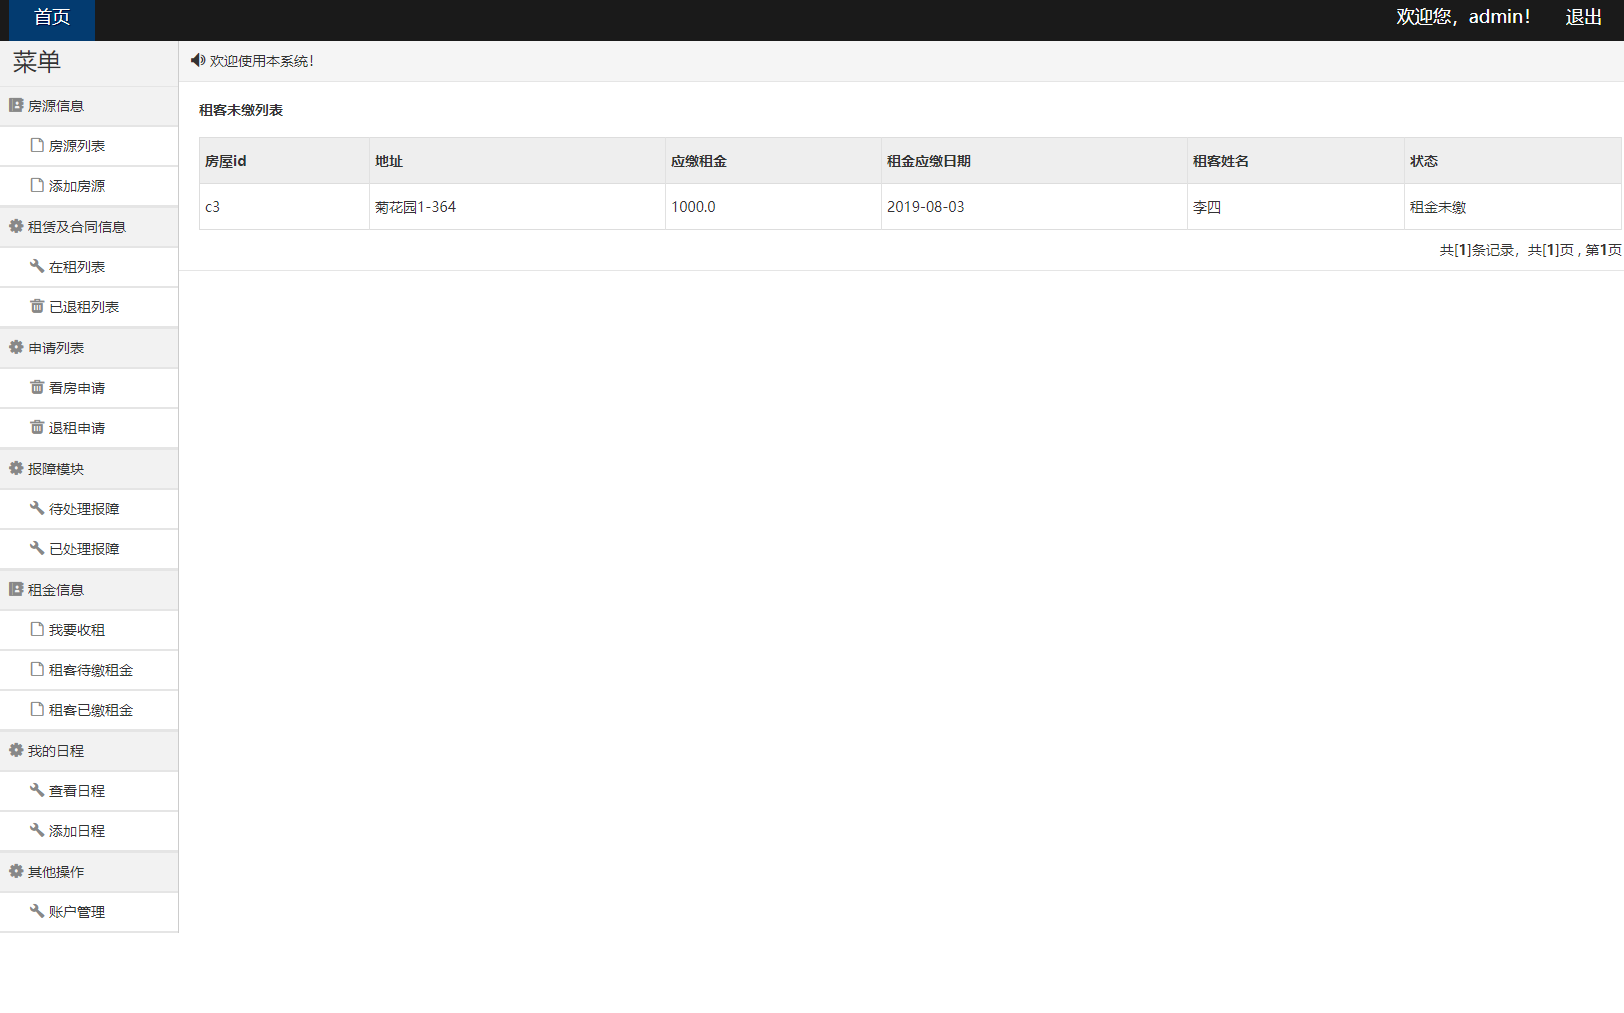Click the 房屋id column header
Screen dimensions: 1624x1013
pyautogui.click(x=284, y=161)
